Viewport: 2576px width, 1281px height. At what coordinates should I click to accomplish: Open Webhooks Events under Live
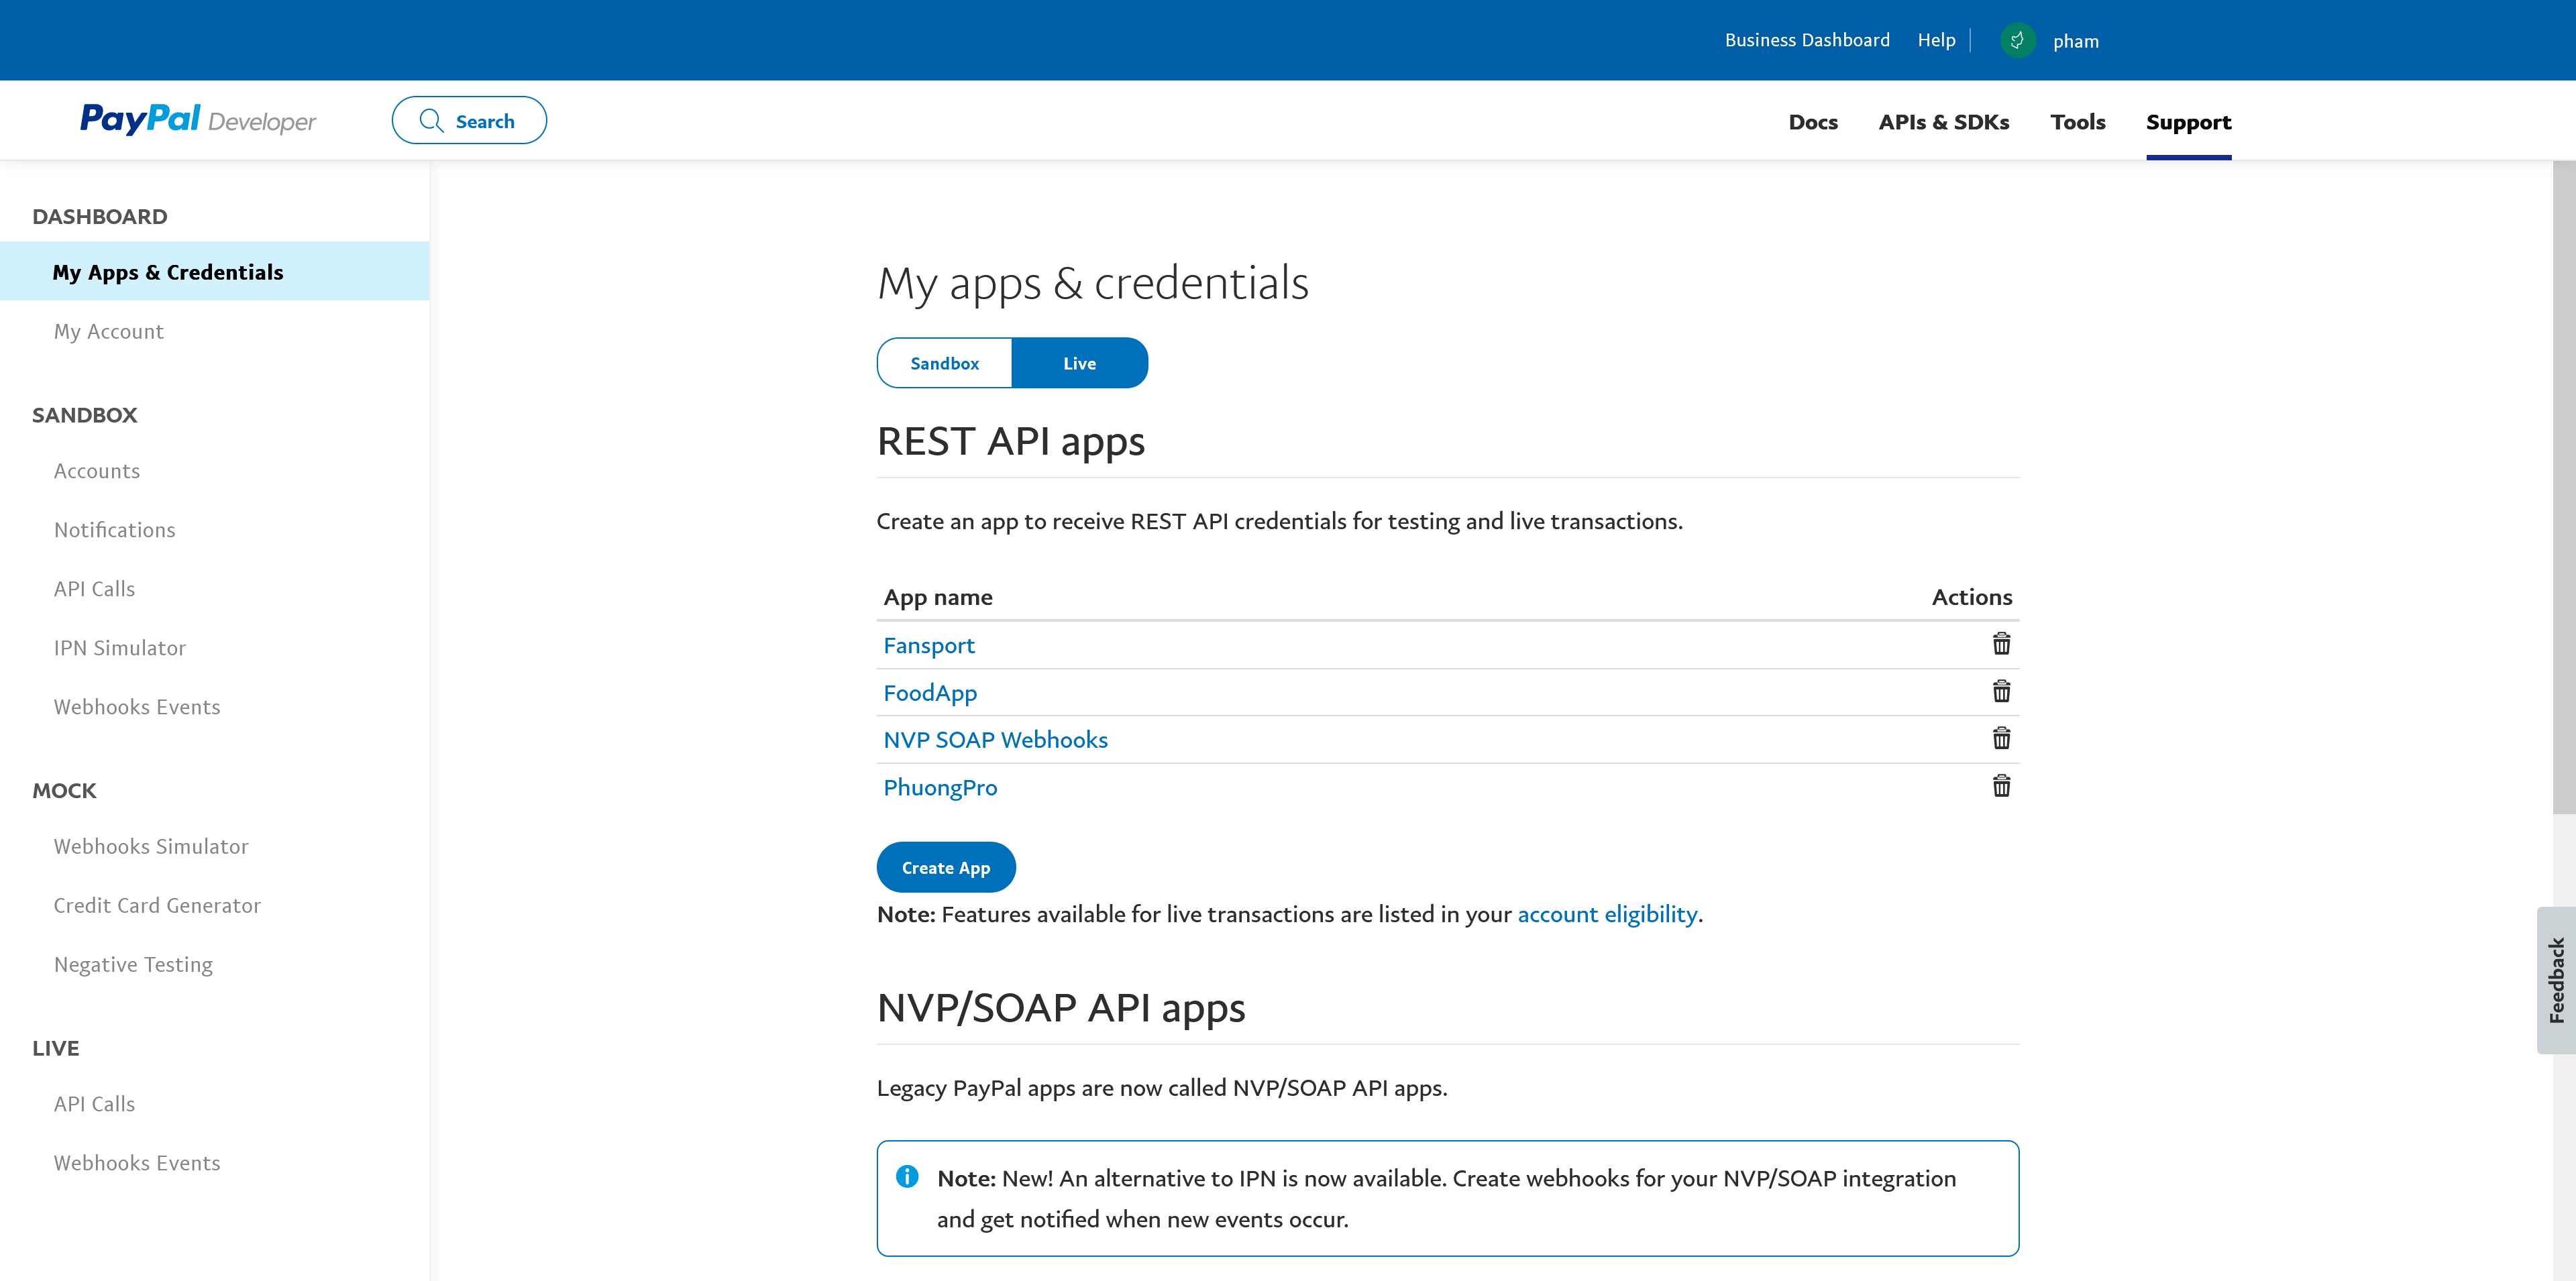tap(136, 1163)
